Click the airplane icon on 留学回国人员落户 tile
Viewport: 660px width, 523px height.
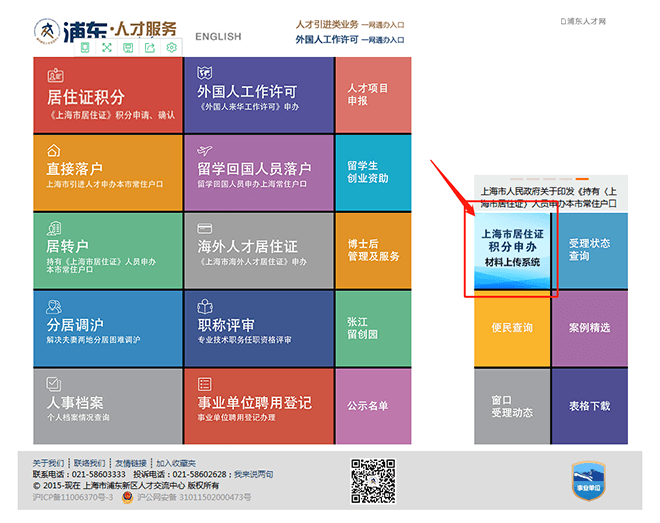coord(205,150)
